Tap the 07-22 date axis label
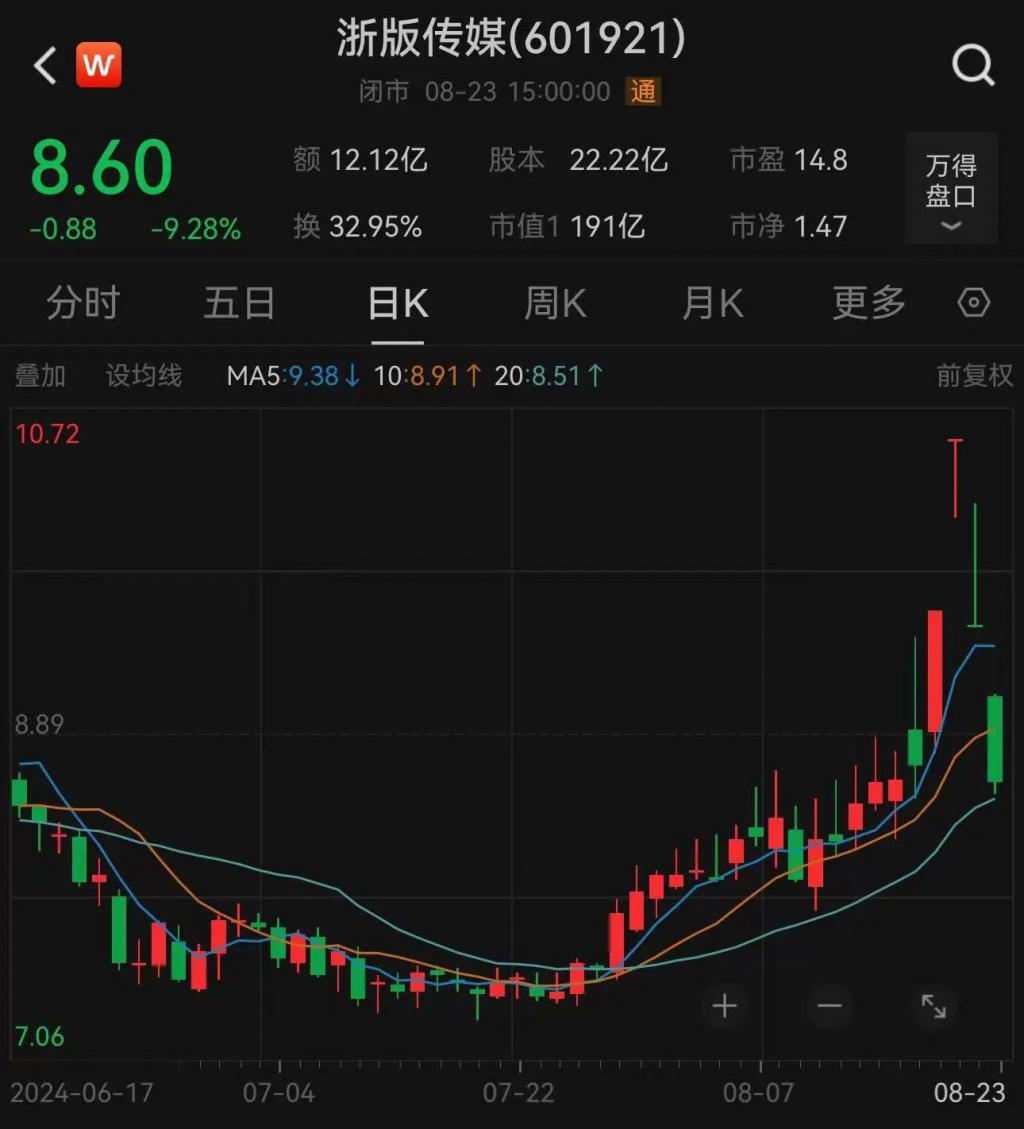Image resolution: width=1024 pixels, height=1129 pixels. click(518, 1093)
